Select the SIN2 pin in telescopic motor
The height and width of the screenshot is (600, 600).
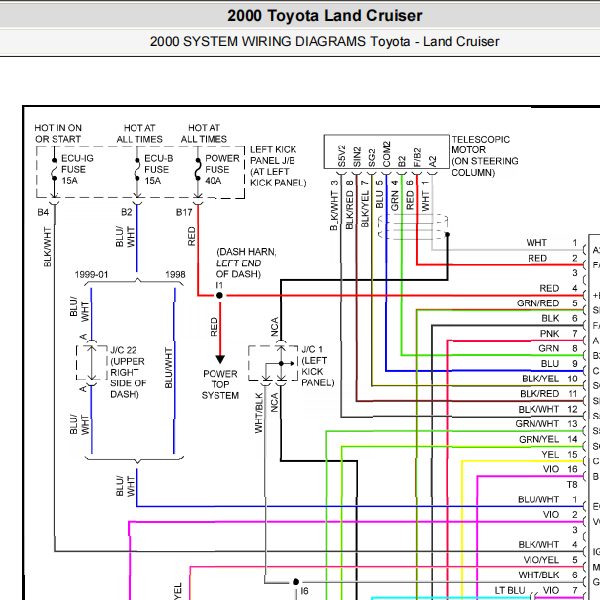(x=357, y=157)
